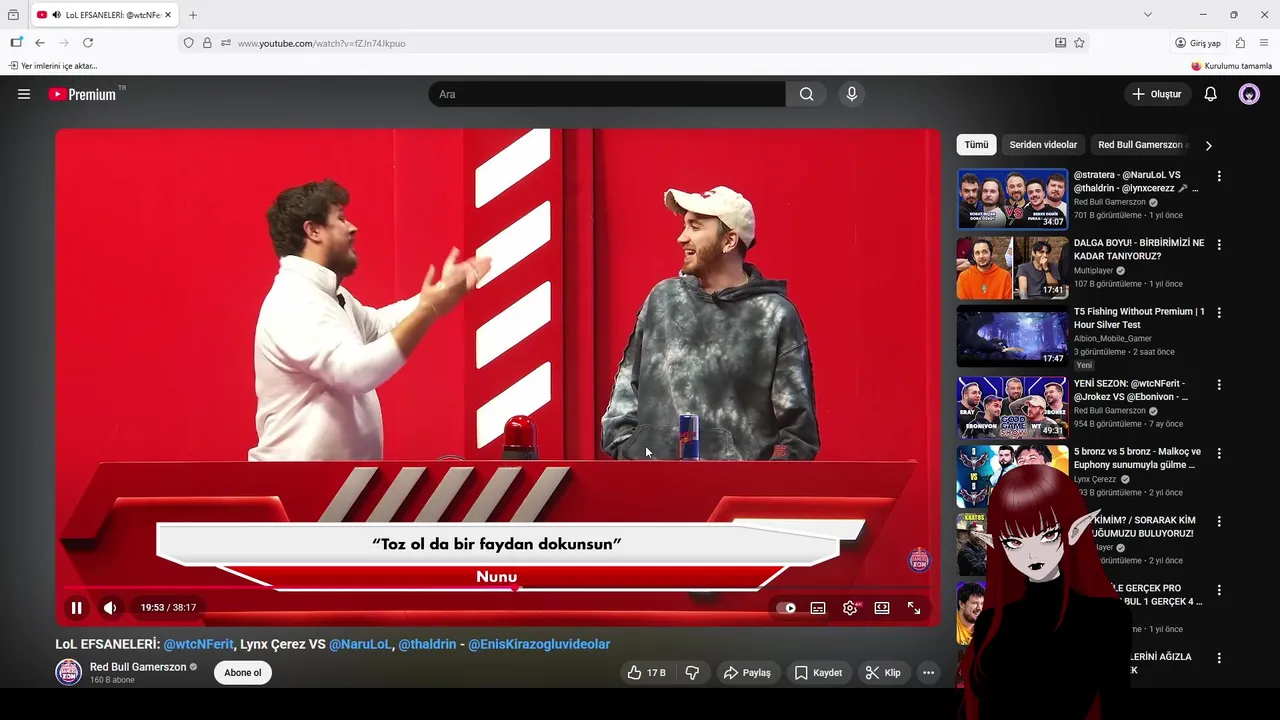Image resolution: width=1280 pixels, height=720 pixels.
Task: Open the browser new tab button
Action: (193, 15)
